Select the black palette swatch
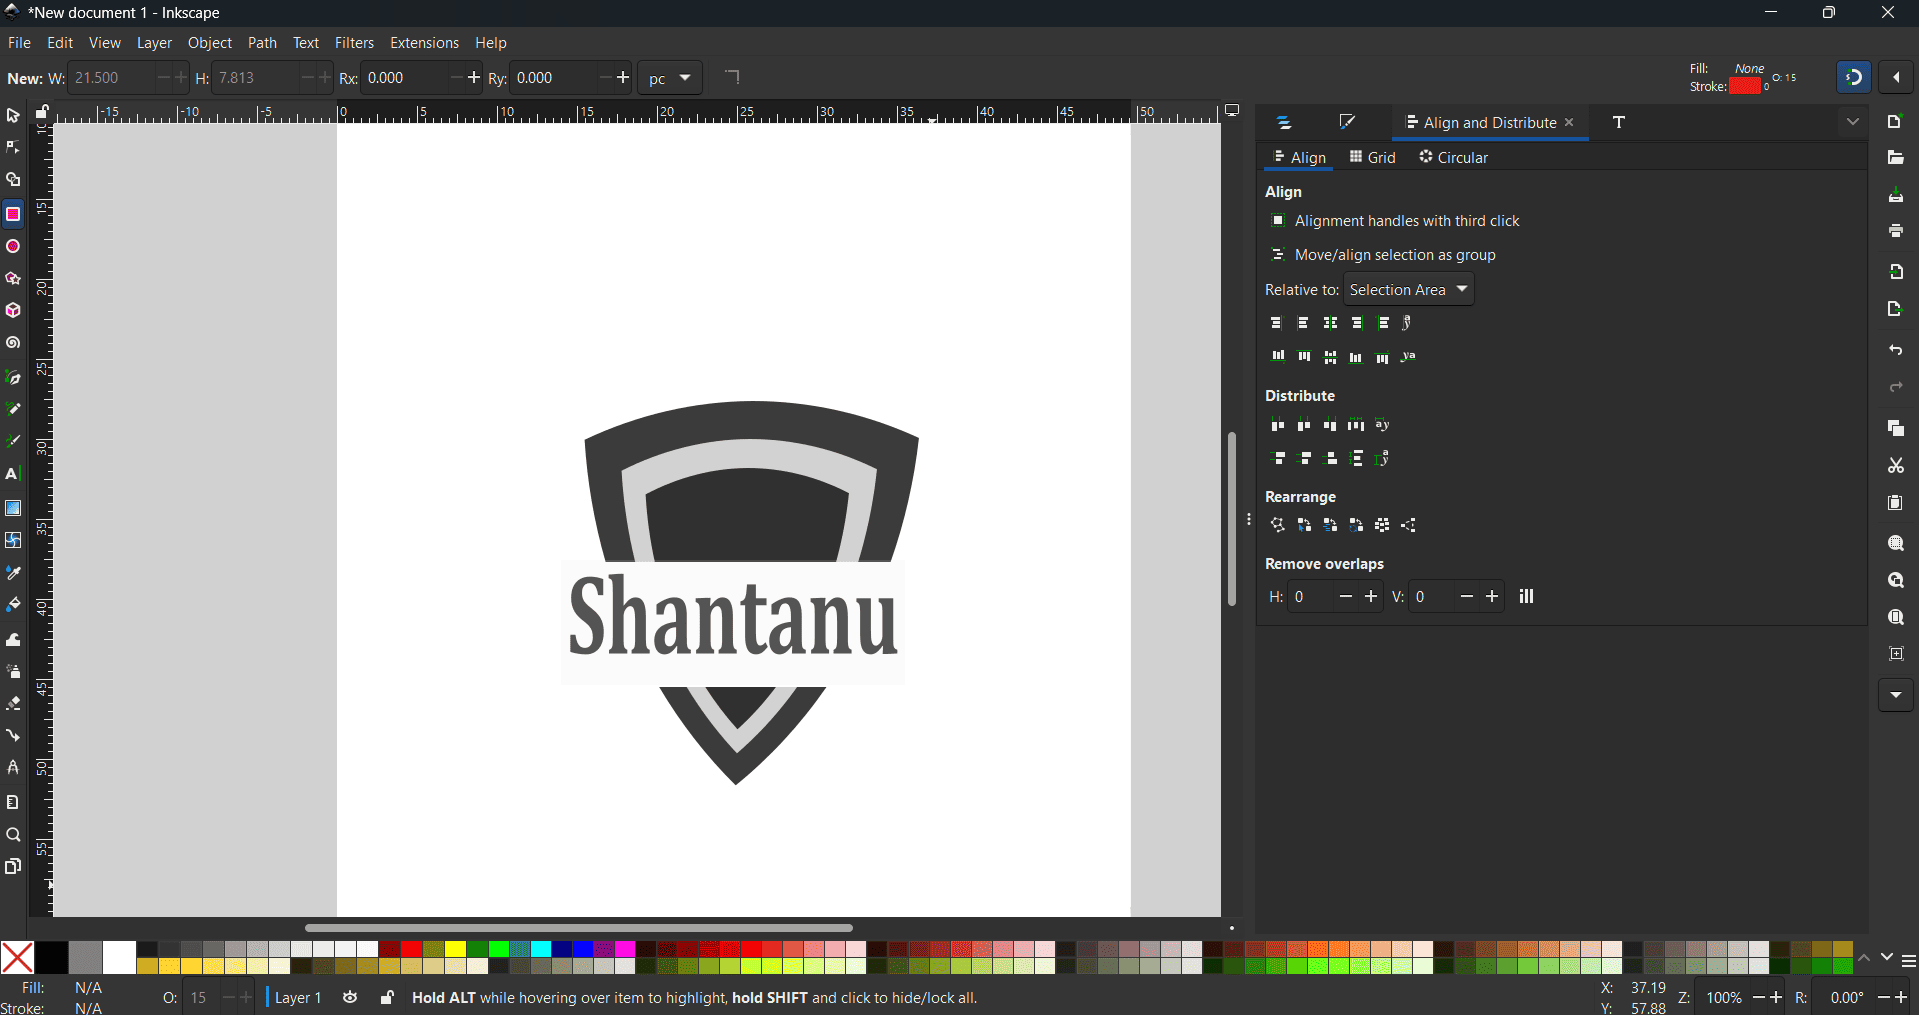1919x1015 pixels. point(51,958)
